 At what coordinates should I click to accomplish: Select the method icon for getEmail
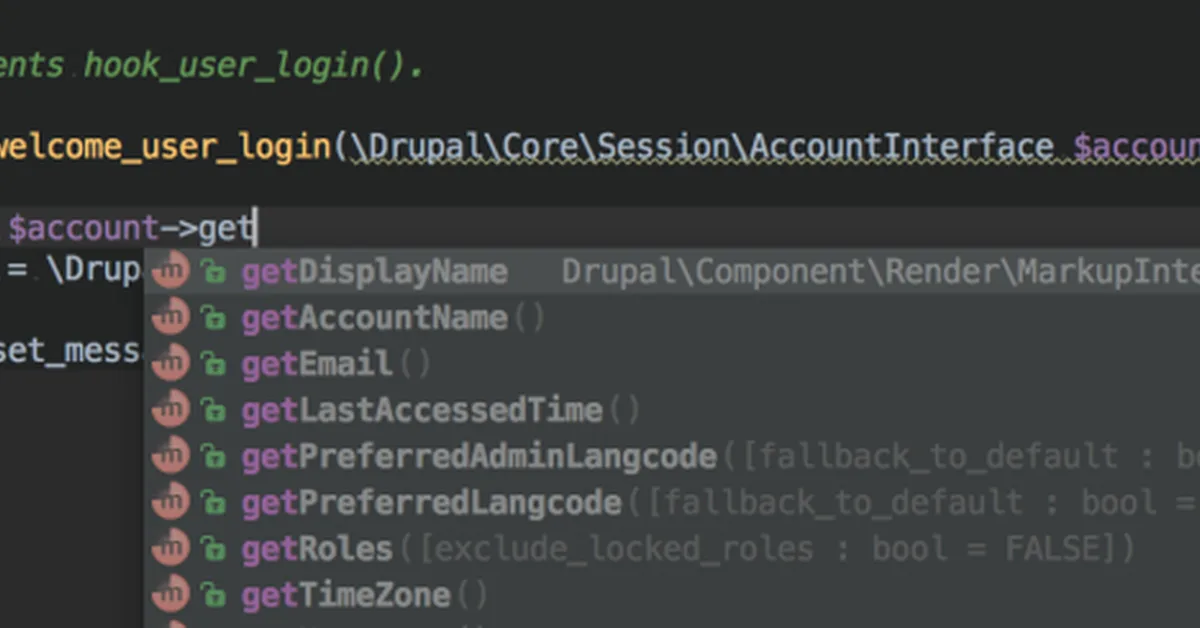click(x=170, y=363)
